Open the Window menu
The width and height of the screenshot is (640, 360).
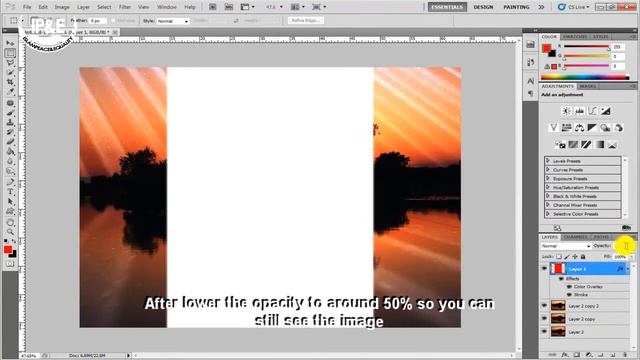167,7
